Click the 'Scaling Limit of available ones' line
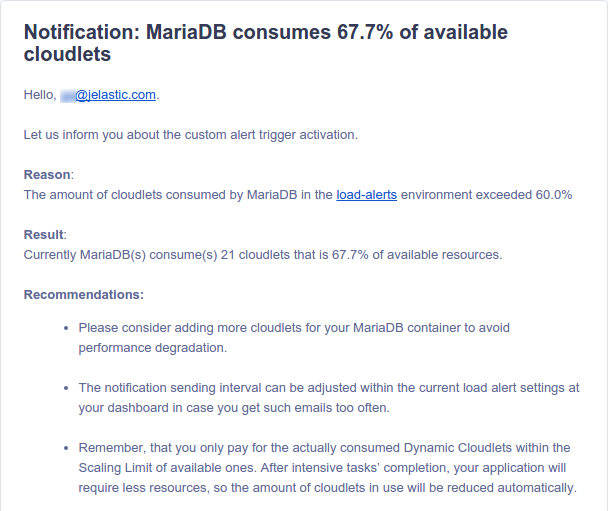This screenshot has width=608, height=511. click(322, 468)
